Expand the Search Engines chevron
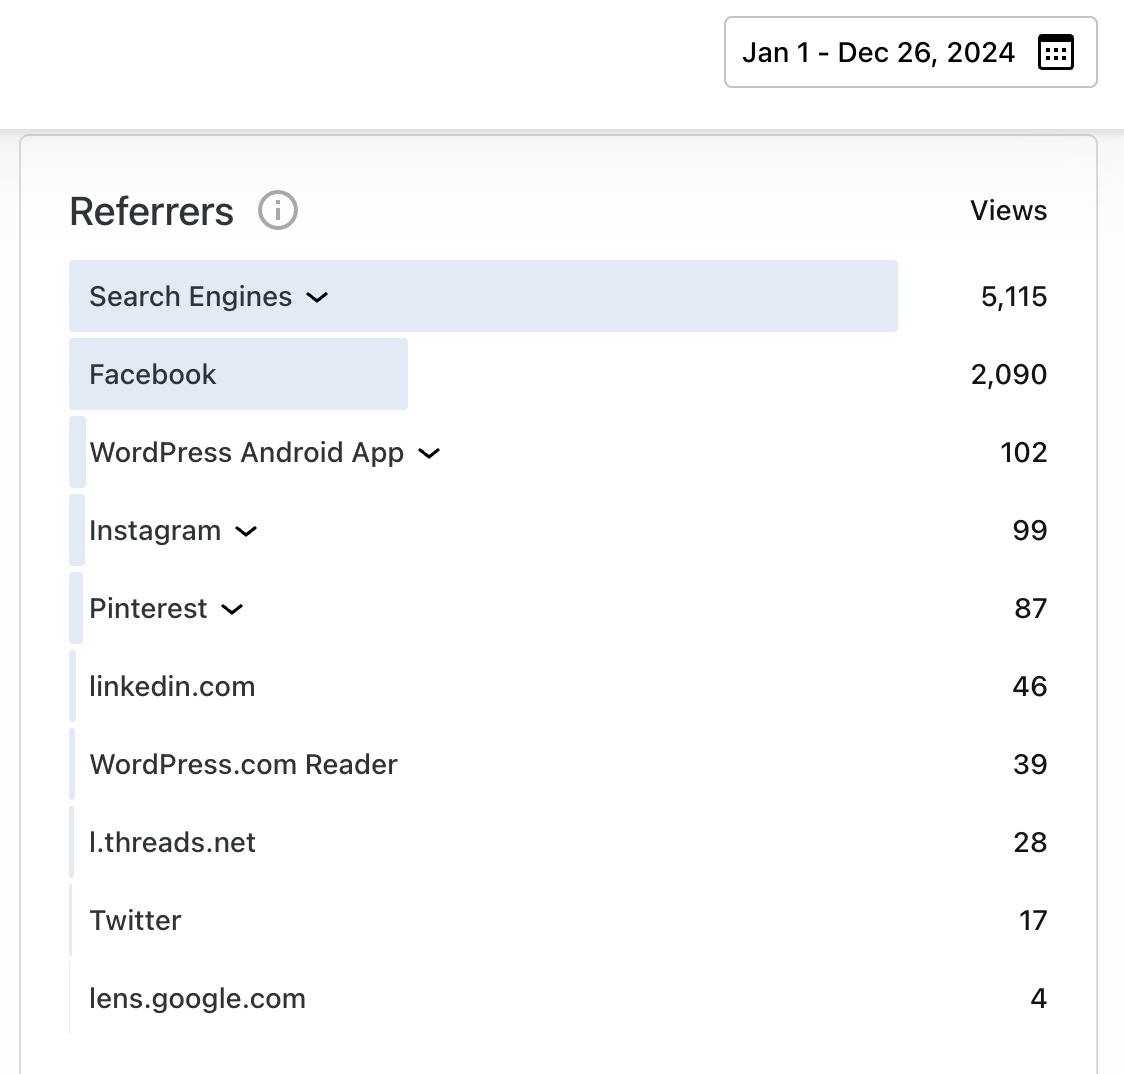The height and width of the screenshot is (1074, 1124). (x=317, y=297)
